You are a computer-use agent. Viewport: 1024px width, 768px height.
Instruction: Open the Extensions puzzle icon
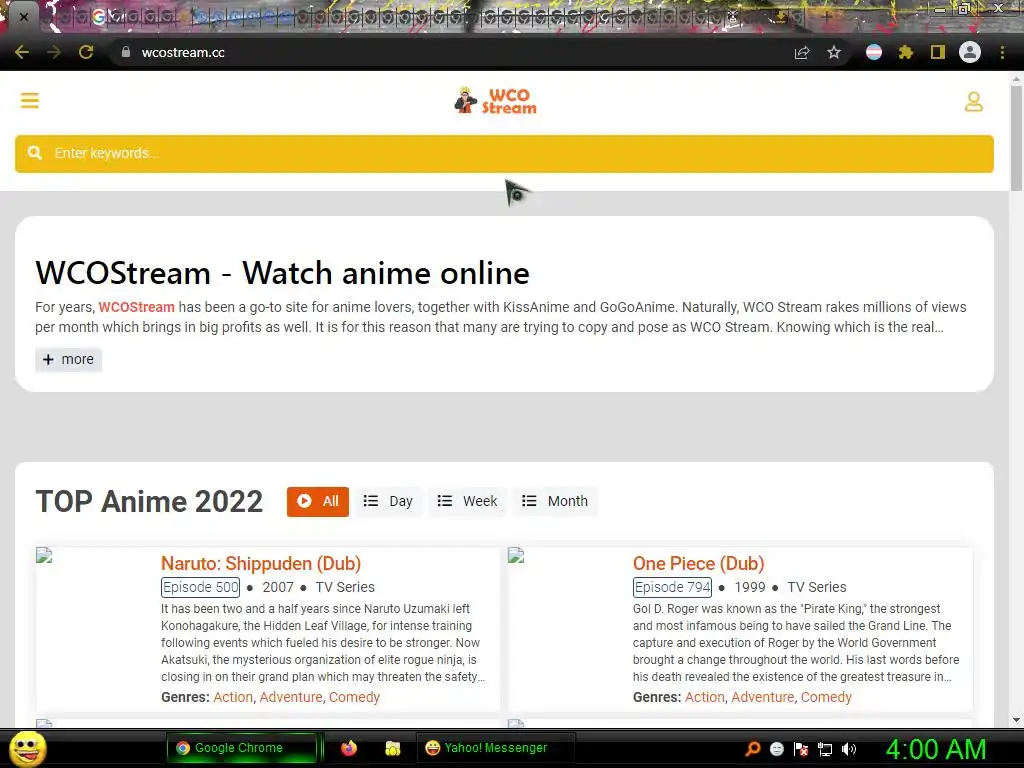[906, 52]
